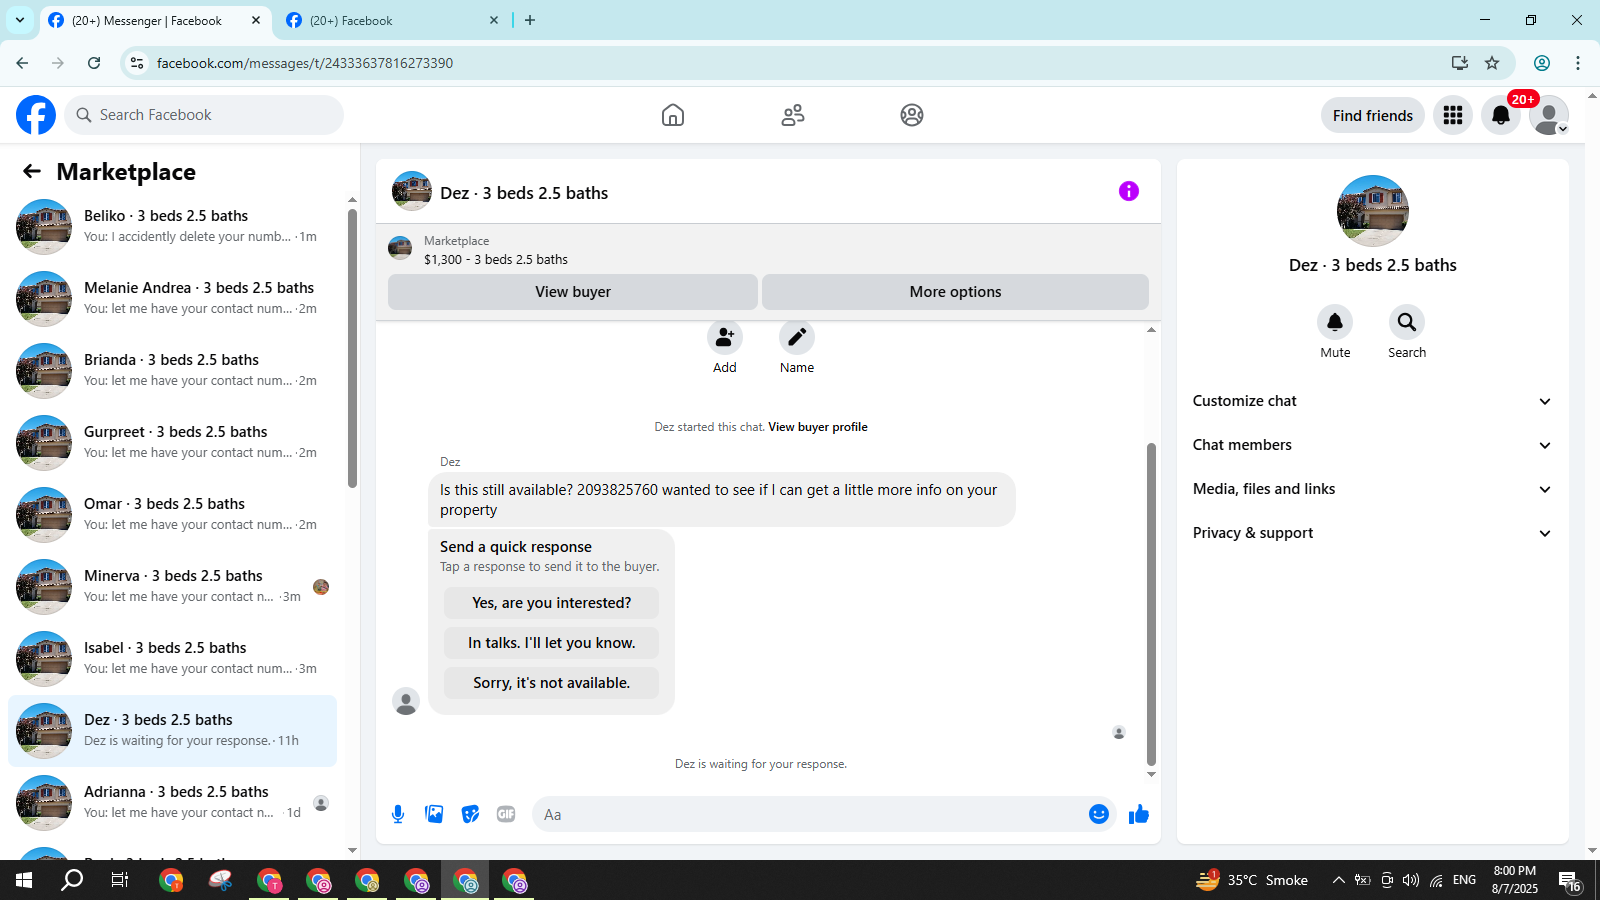
Task: Open the account profile picture menu
Action: [1549, 115]
